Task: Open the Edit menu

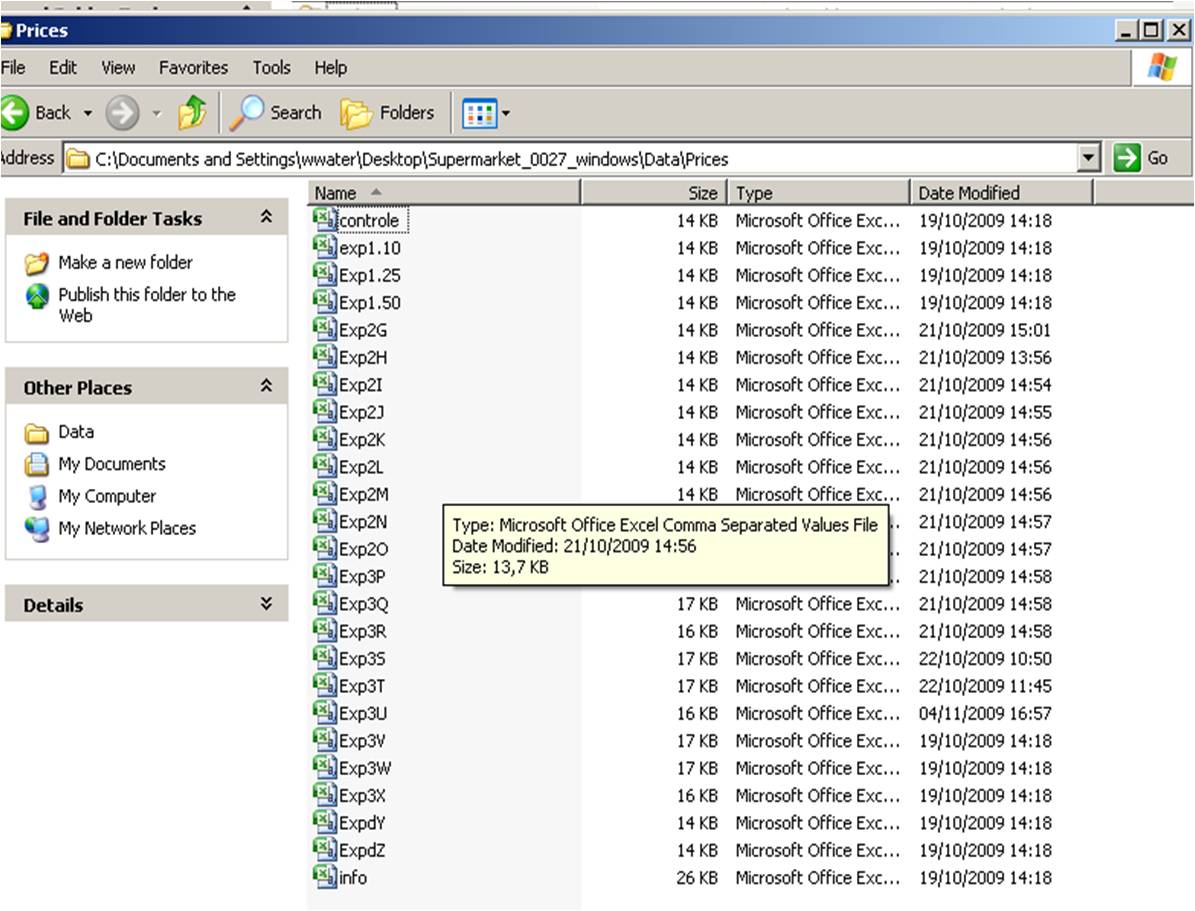Action: tap(62, 68)
